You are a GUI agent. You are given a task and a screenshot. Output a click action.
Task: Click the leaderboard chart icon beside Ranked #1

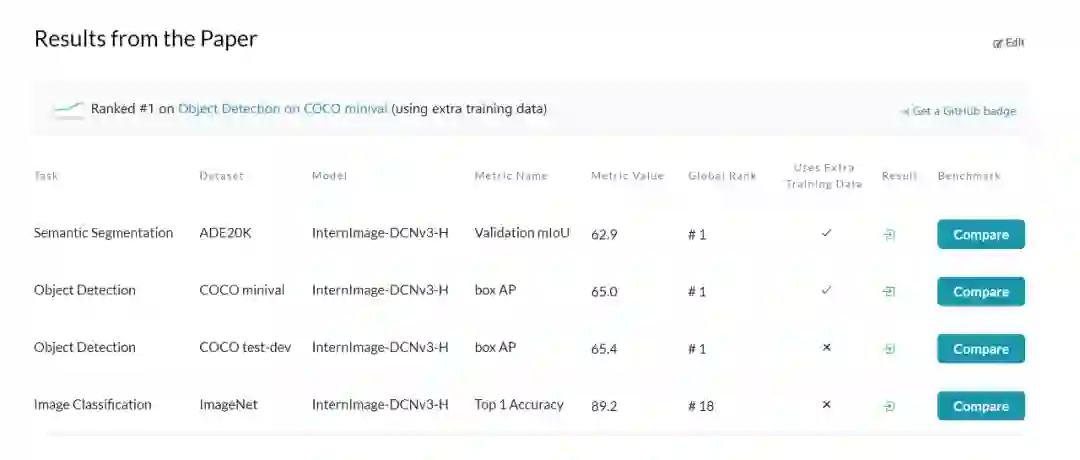click(68, 108)
